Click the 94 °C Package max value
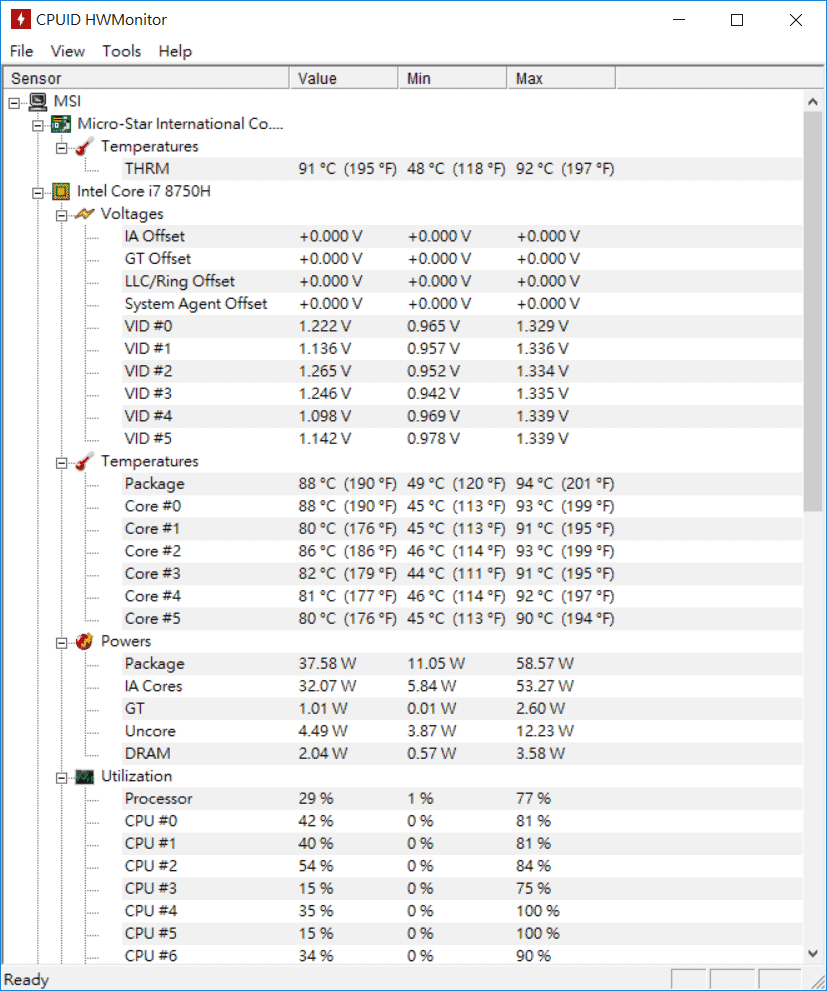Viewport: 827px width, 991px height. pyautogui.click(x=565, y=483)
